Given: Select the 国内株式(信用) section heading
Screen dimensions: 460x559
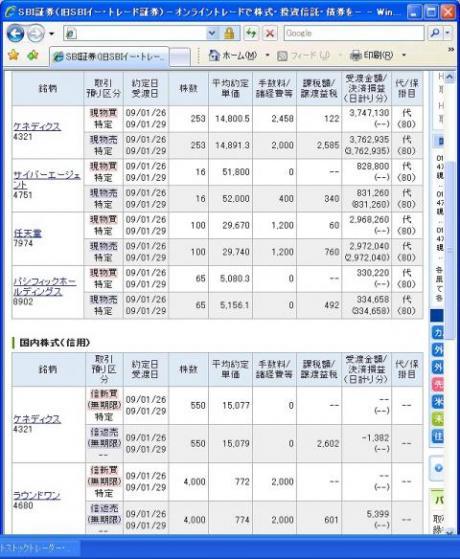Looking at the screenshot, I should pyautogui.click(x=55, y=343).
